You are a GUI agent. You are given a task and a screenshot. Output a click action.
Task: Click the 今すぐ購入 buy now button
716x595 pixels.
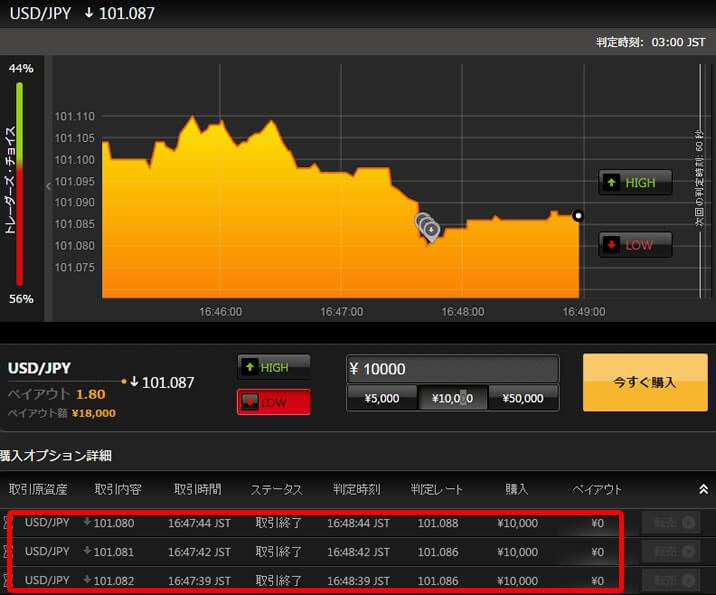[x=645, y=382]
